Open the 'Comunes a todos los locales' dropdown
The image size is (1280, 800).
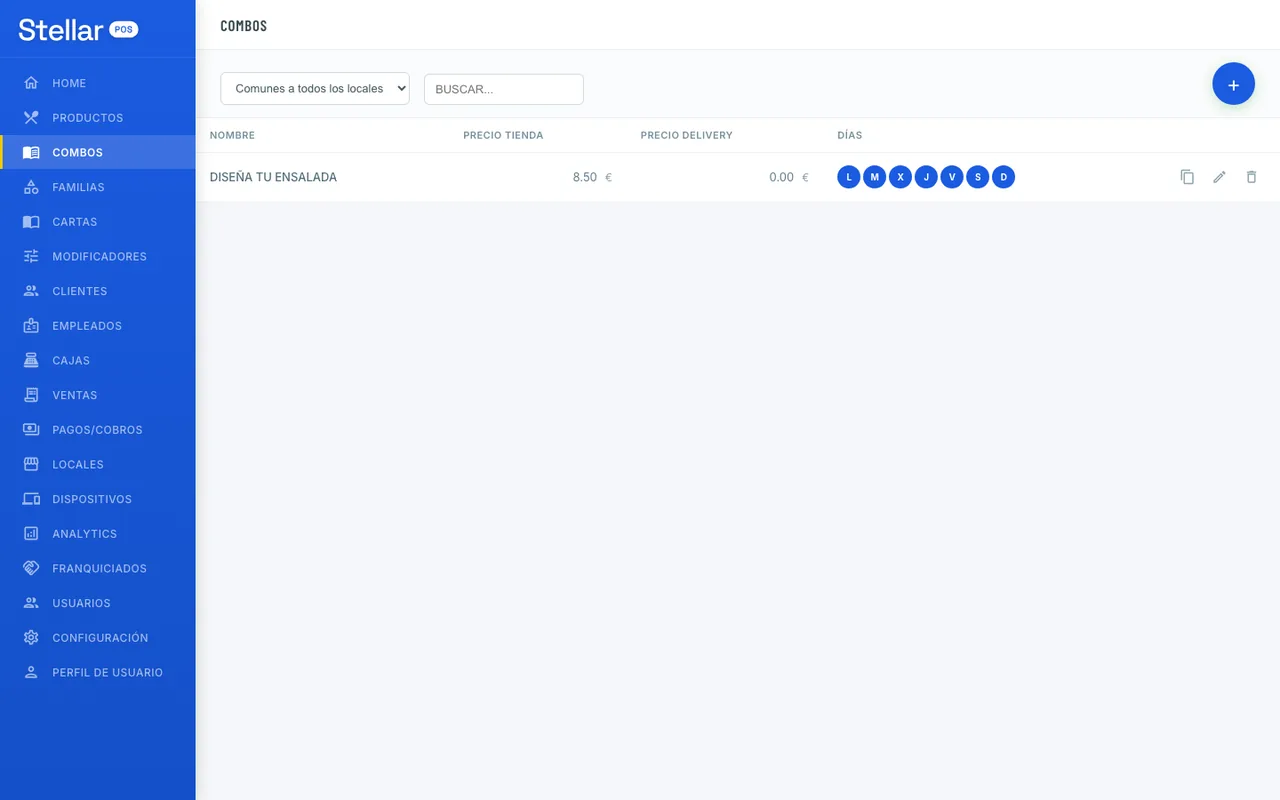tap(315, 88)
